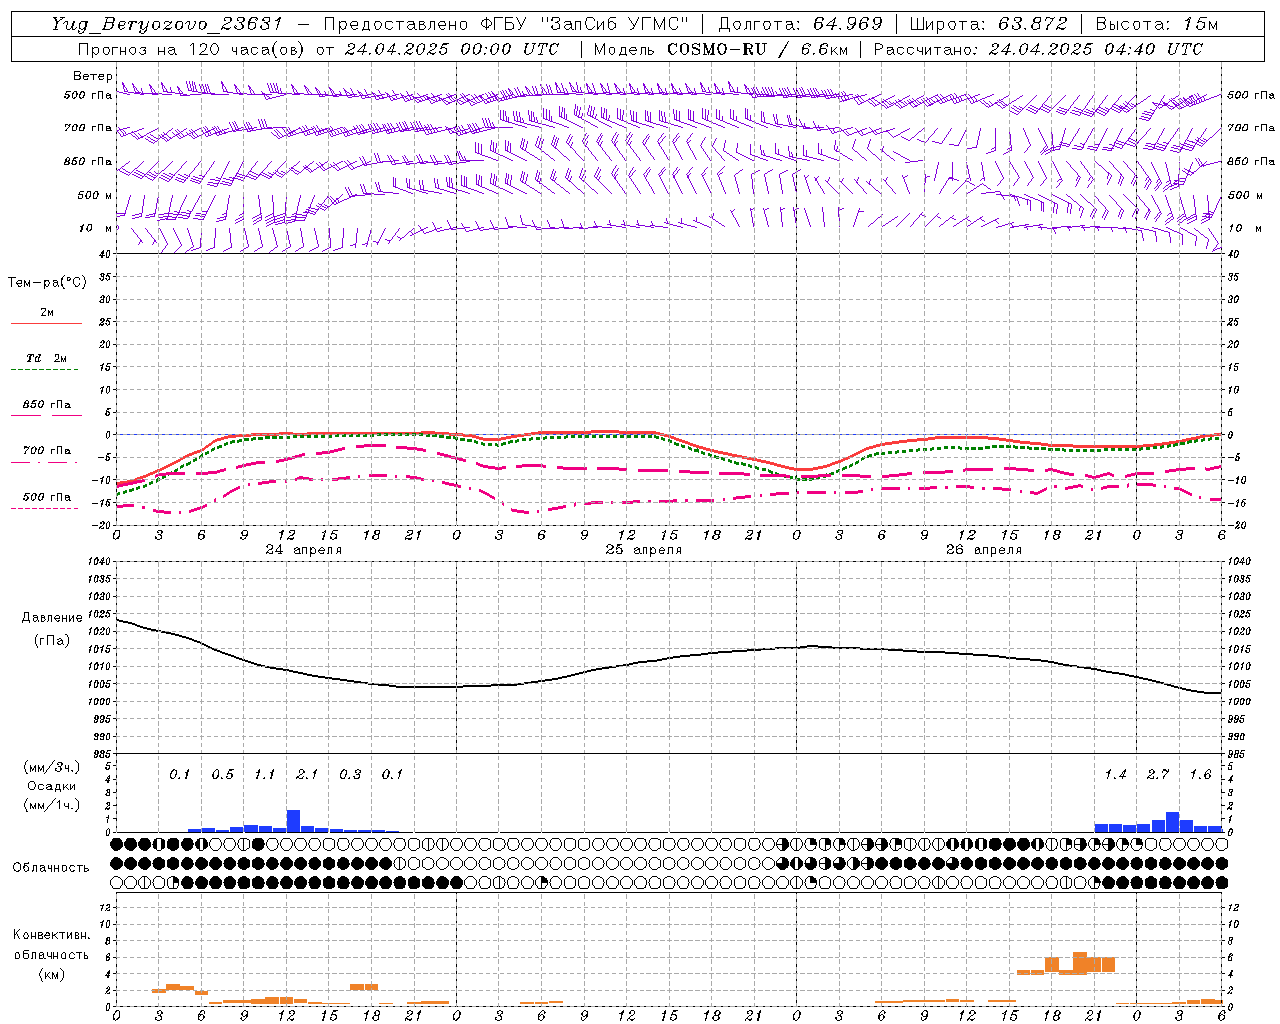The image size is (1280, 1024).
Task: Click the '2м' temperature legend entry
Action: [47, 313]
